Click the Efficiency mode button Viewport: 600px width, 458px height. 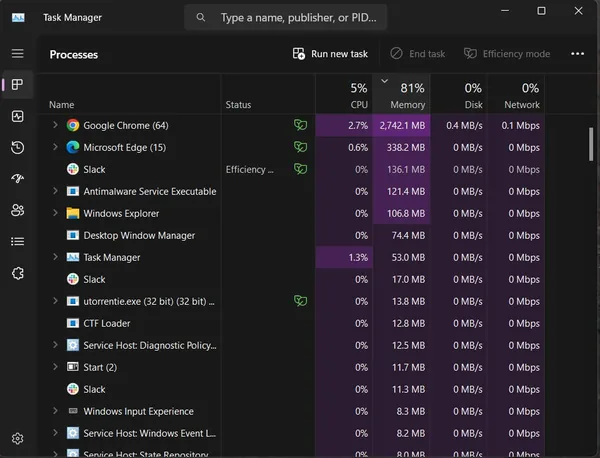click(507, 54)
